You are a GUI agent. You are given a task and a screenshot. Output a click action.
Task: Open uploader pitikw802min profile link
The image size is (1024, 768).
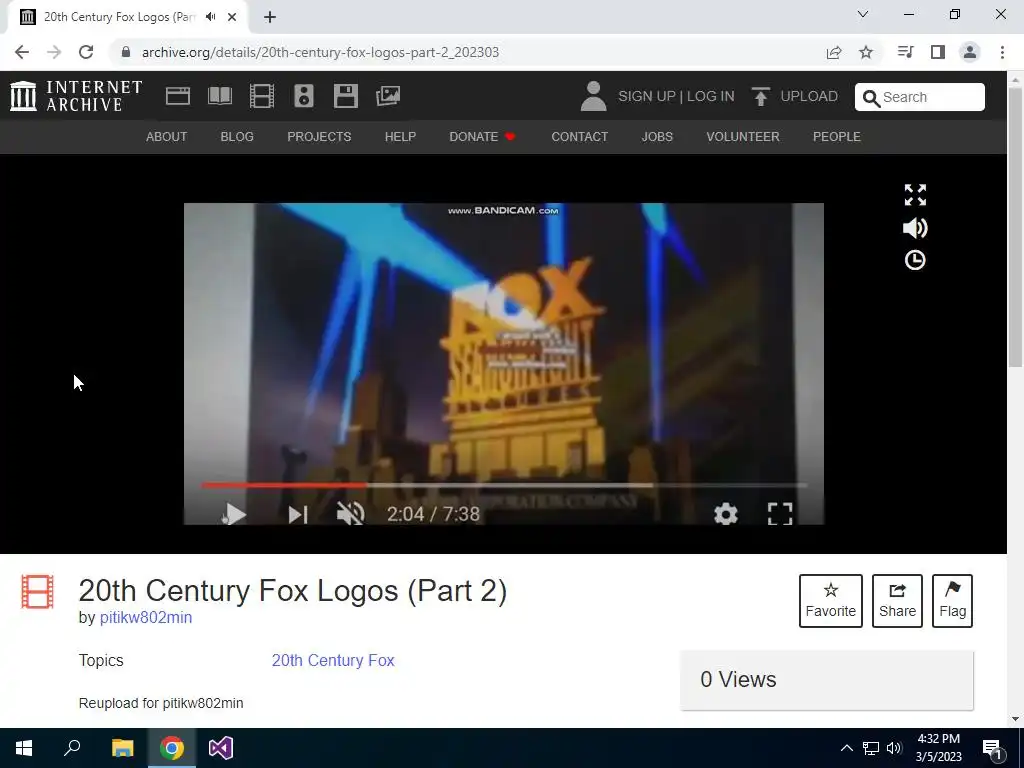[146, 618]
